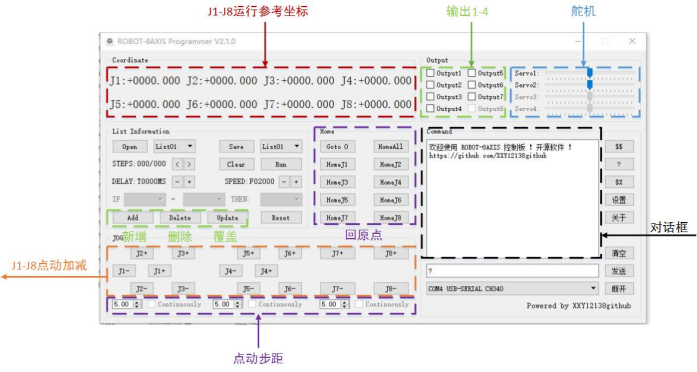Click the $X unlock button
The width and height of the screenshot is (697, 372).
(619, 182)
